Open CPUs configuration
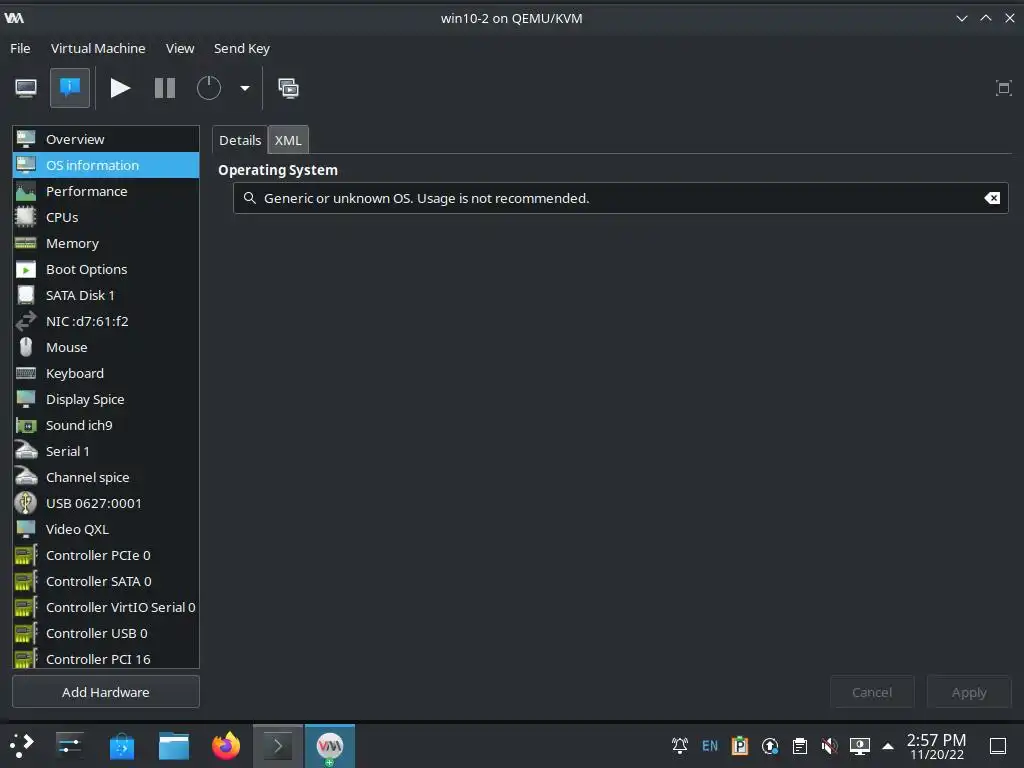 tap(106, 217)
